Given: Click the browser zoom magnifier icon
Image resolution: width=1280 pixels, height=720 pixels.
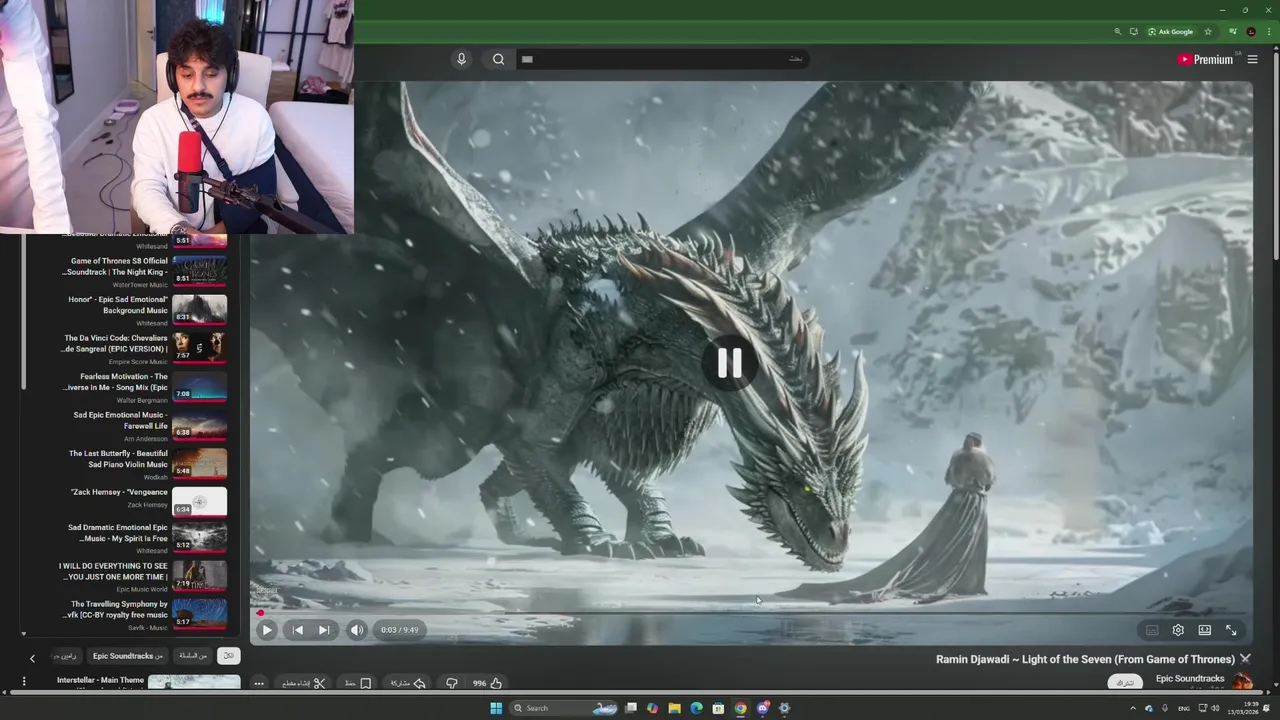Looking at the screenshot, I should pos(1117,31).
